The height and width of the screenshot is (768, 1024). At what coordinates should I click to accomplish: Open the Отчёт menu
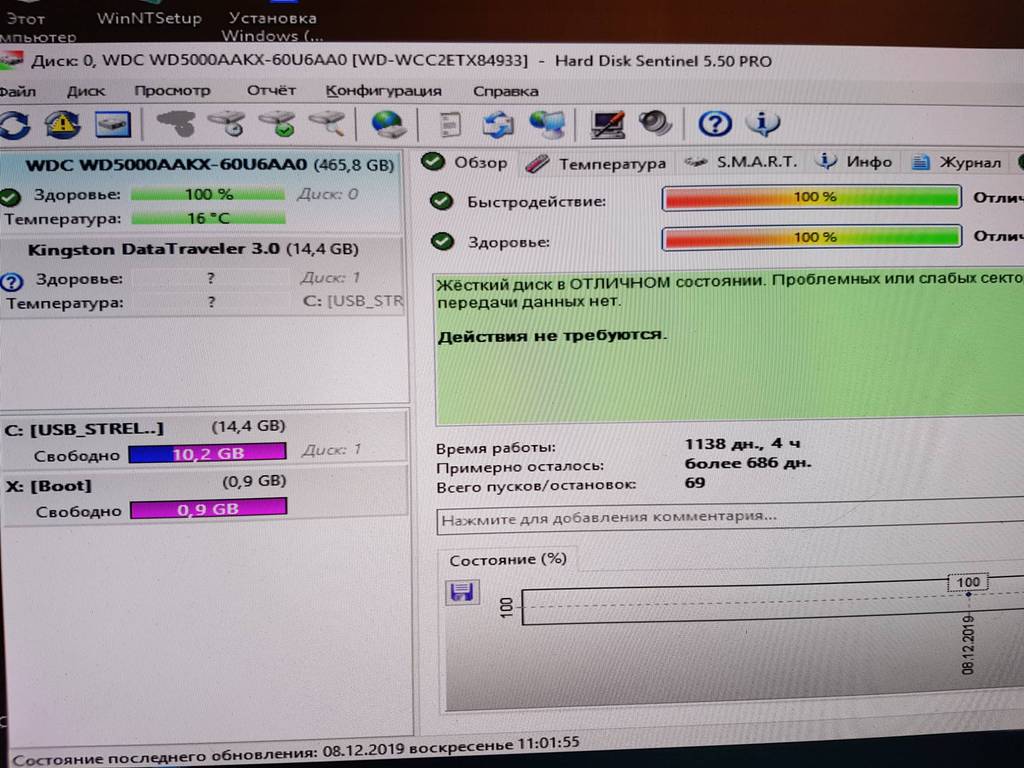tap(271, 90)
